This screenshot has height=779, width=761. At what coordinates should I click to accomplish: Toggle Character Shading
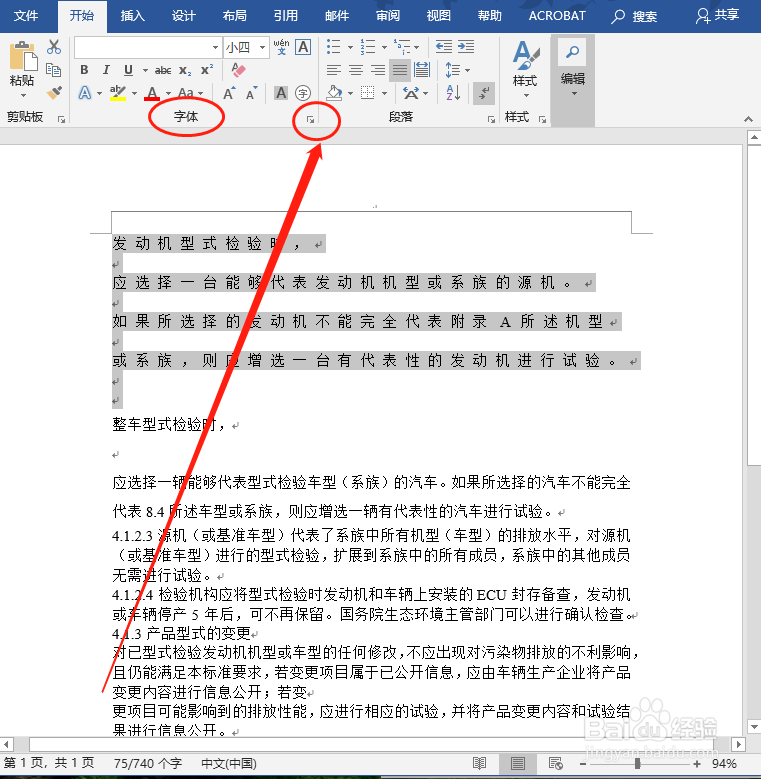pos(281,93)
